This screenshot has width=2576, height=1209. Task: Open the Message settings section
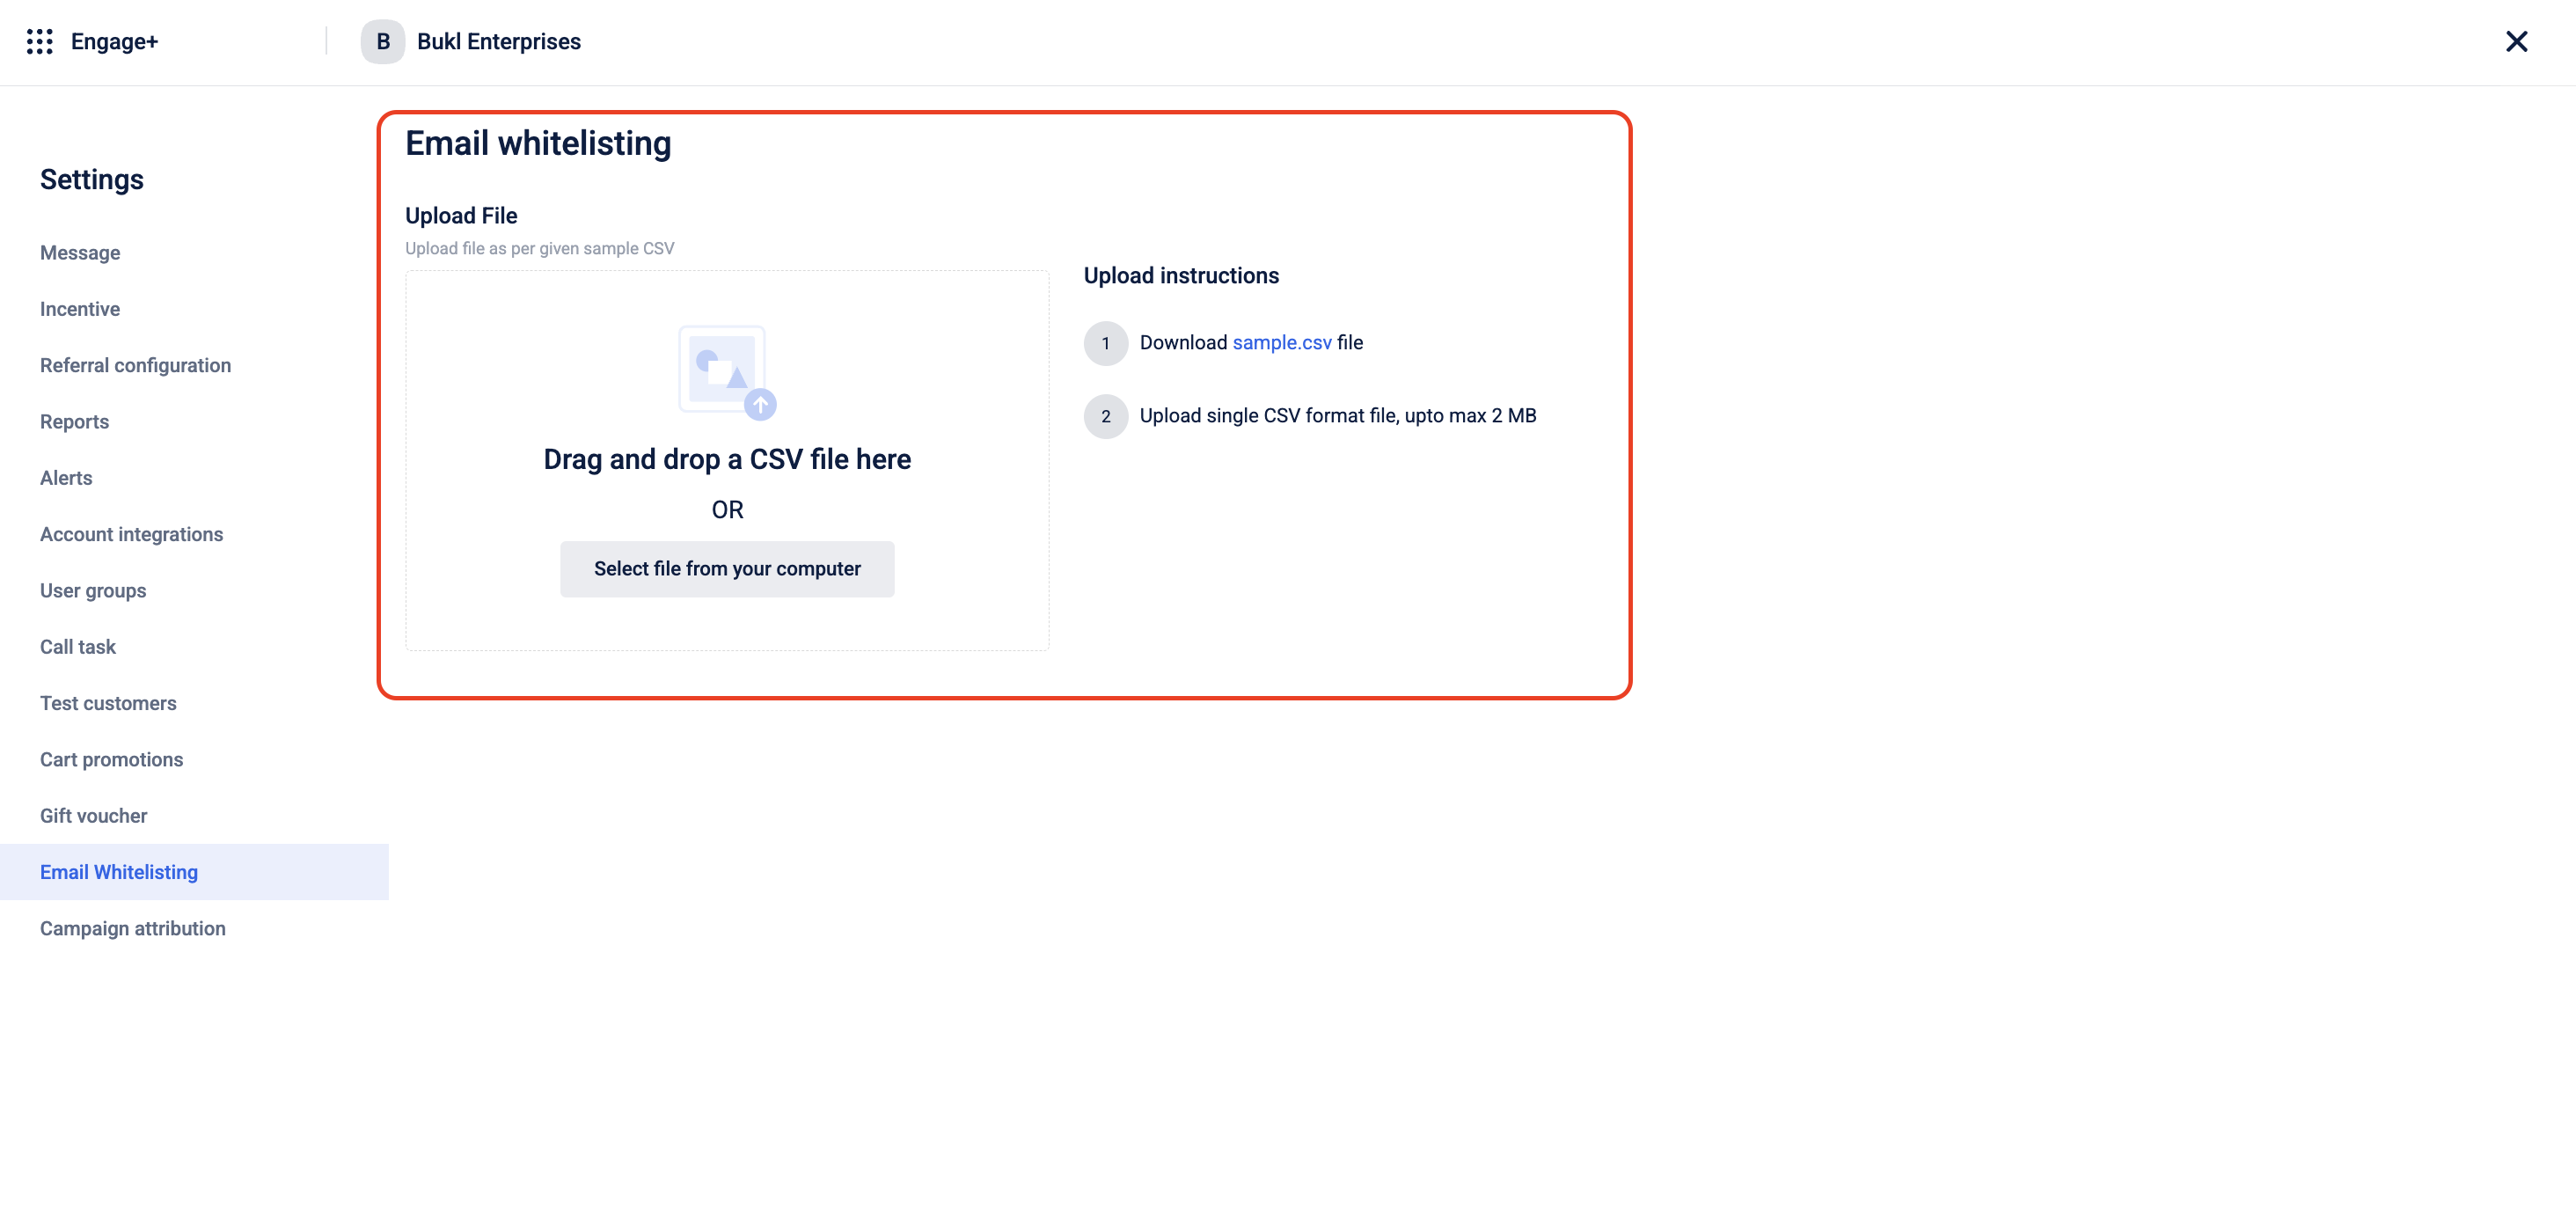click(80, 253)
